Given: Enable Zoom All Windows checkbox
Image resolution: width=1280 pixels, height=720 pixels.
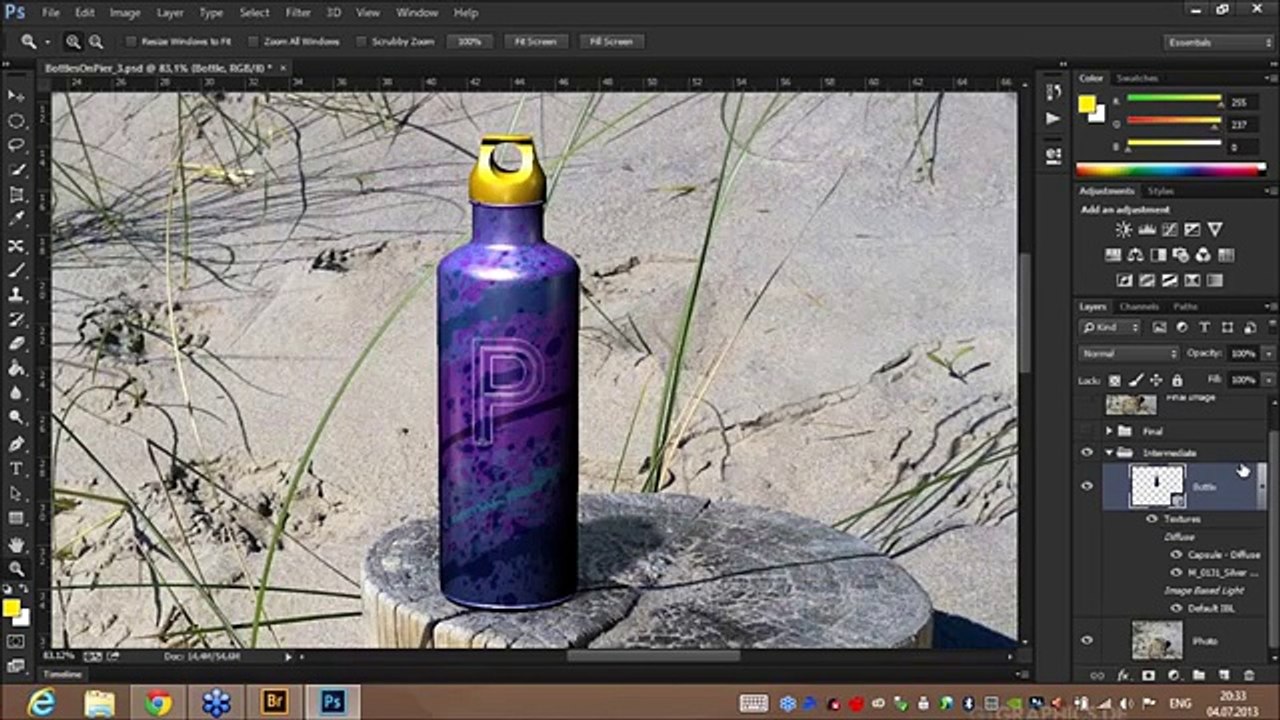Looking at the screenshot, I should coord(254,42).
